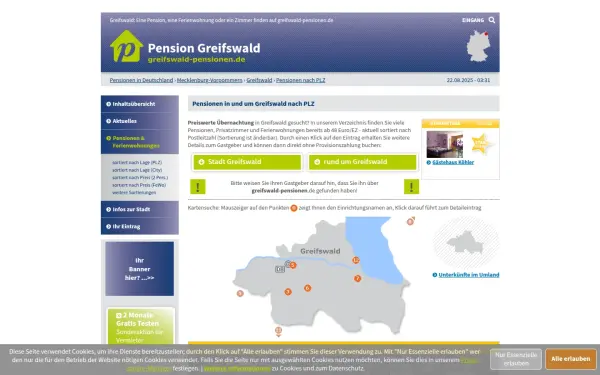This screenshot has width=600, height=375.
Task: Go to Mecklenburg-Vorpommern breadcrumb
Action: 209,80
